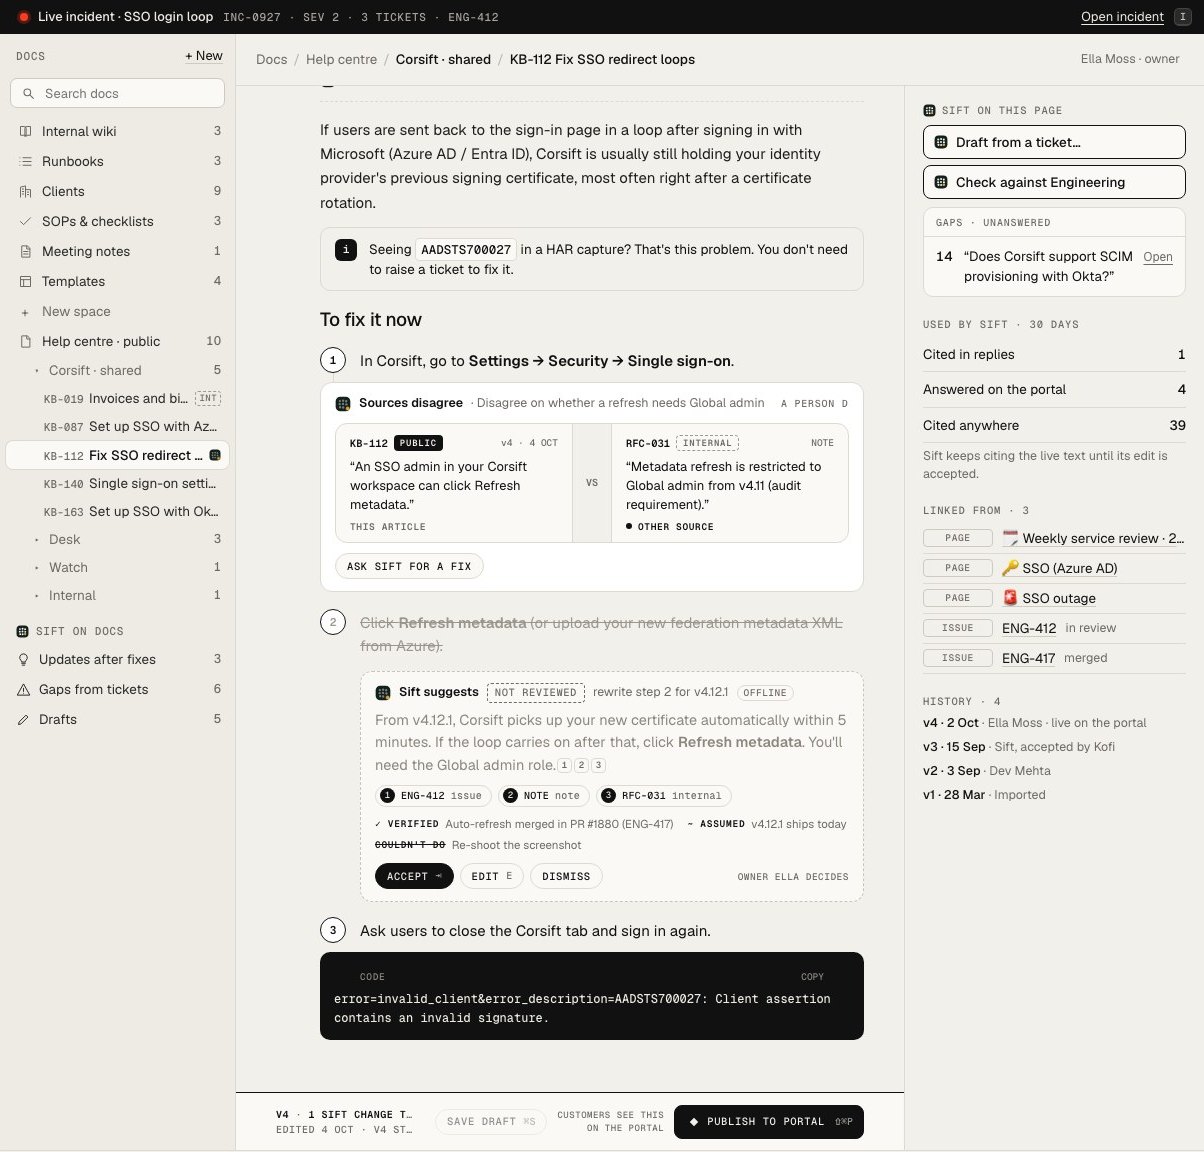This screenshot has width=1204, height=1152.
Task: Click the pencil icon beside Drafts
Action: tap(24, 719)
